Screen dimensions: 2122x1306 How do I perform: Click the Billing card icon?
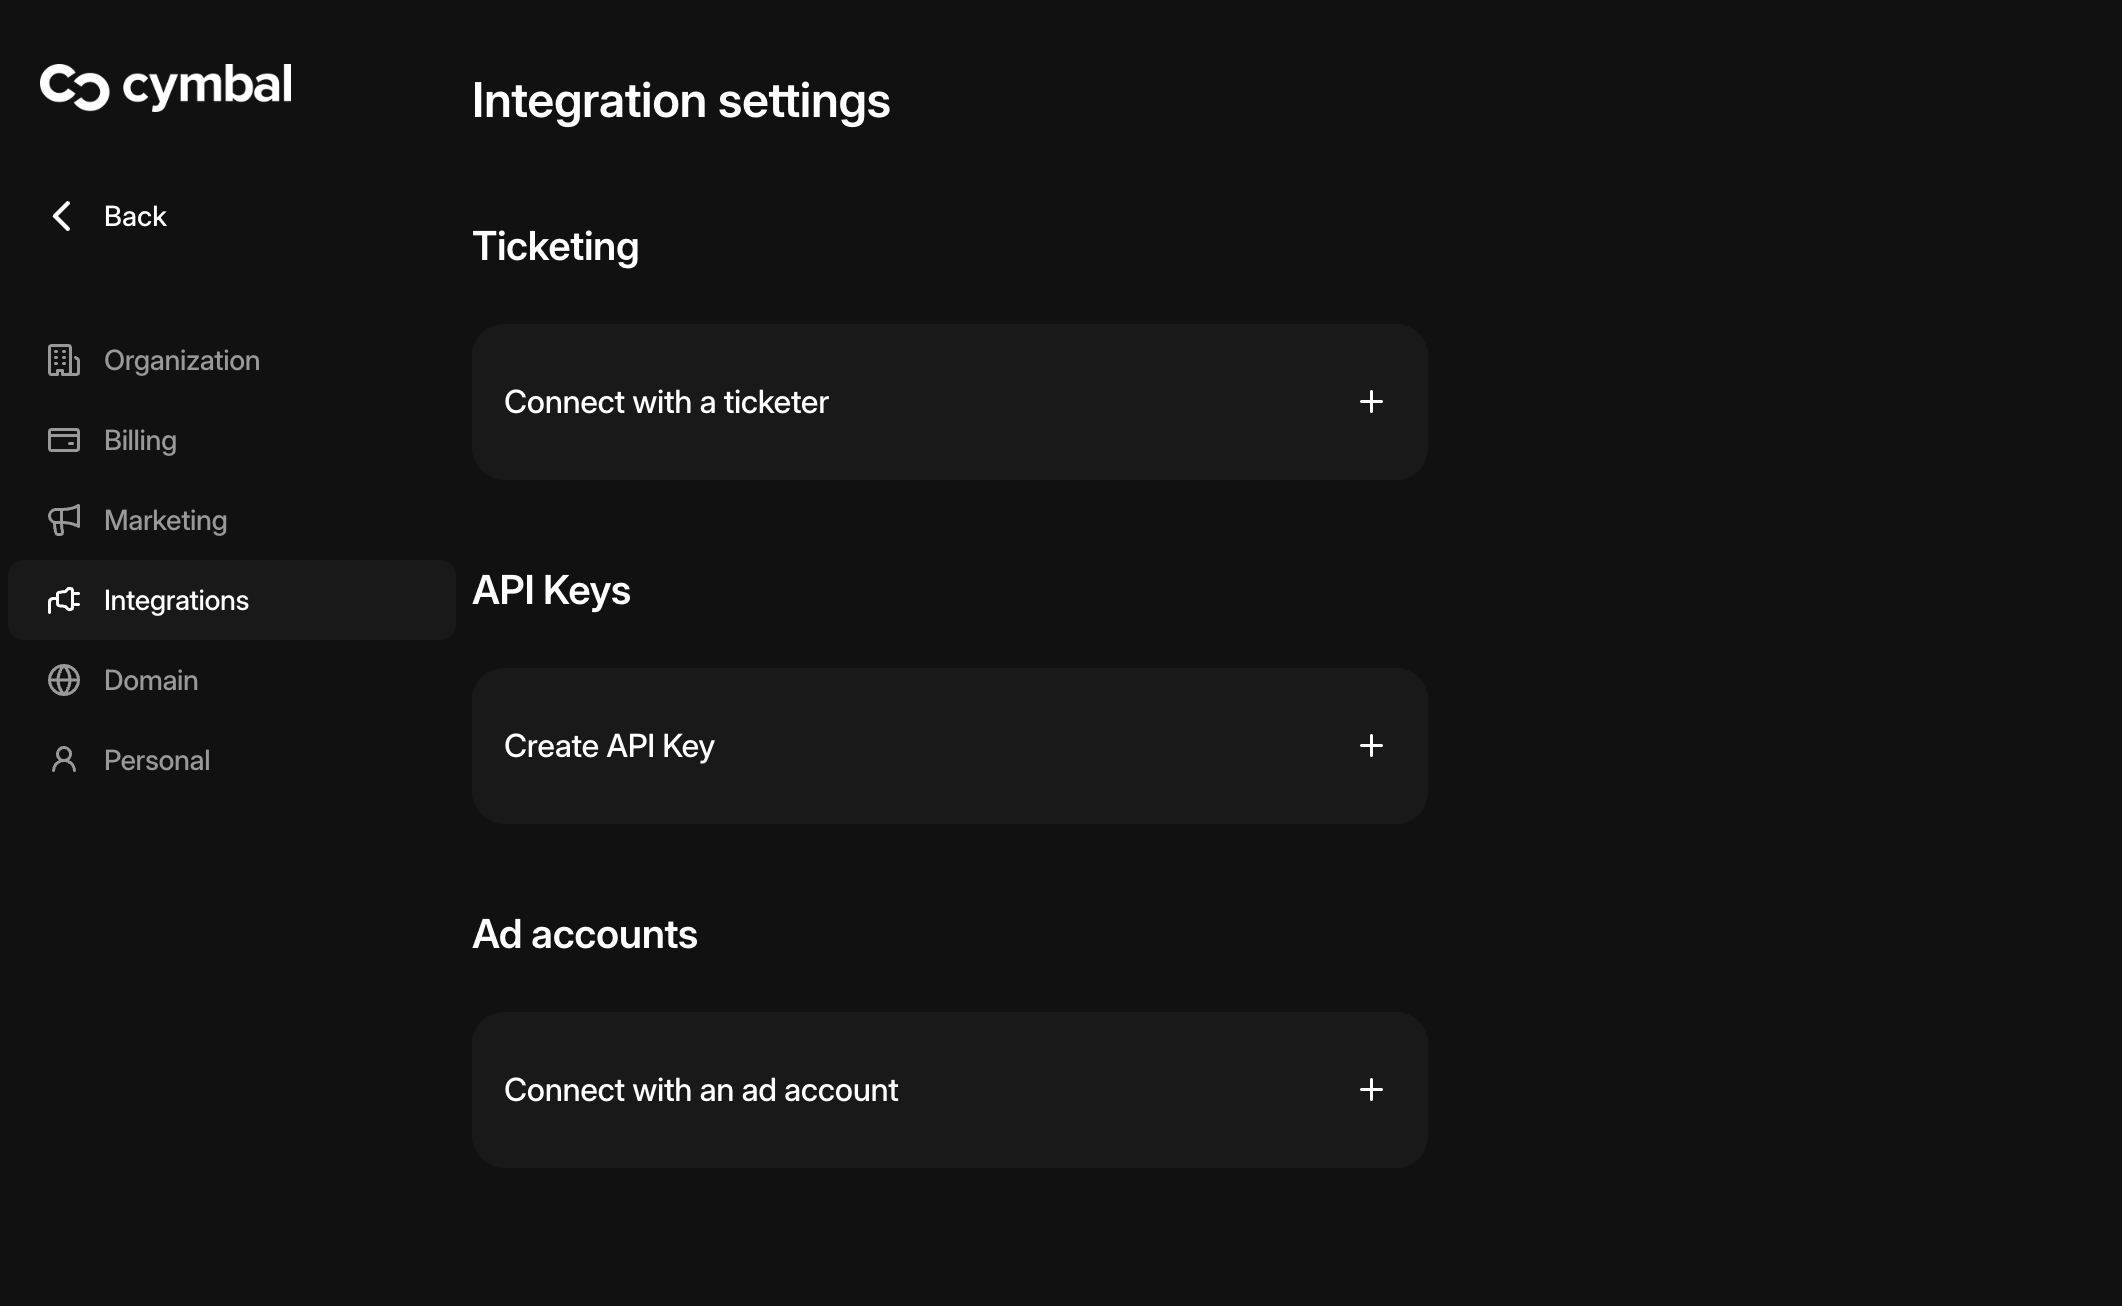tap(64, 440)
